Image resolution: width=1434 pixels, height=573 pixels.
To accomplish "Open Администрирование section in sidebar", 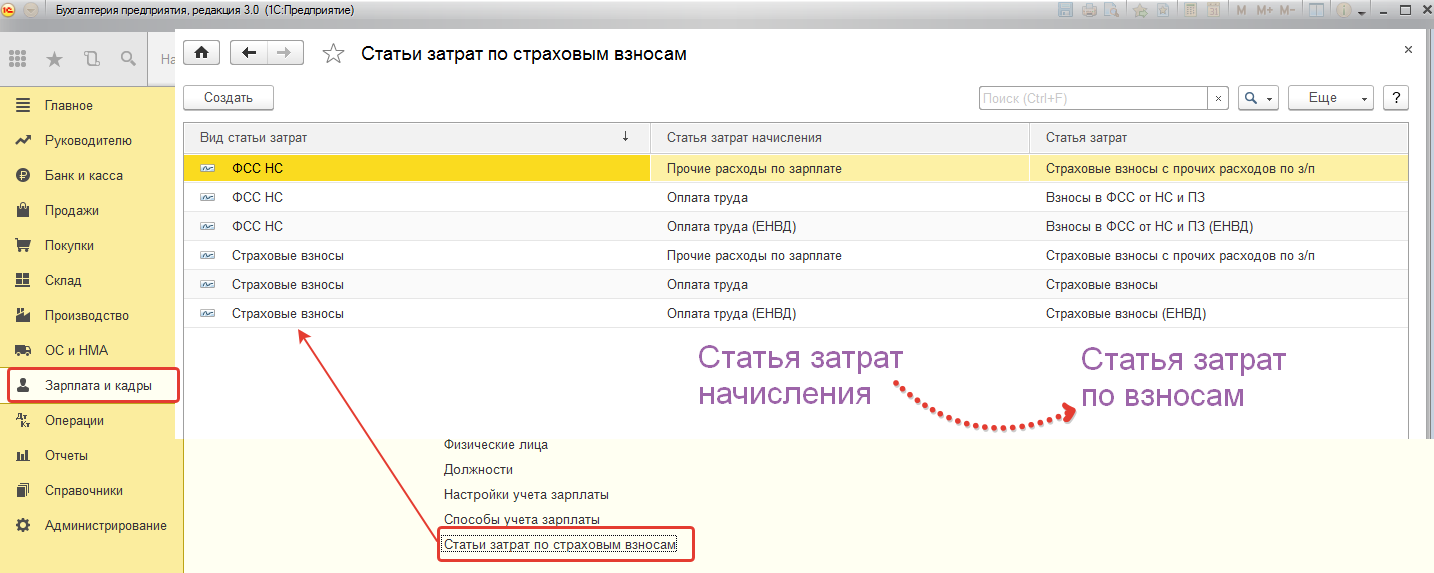I will 91,525.
